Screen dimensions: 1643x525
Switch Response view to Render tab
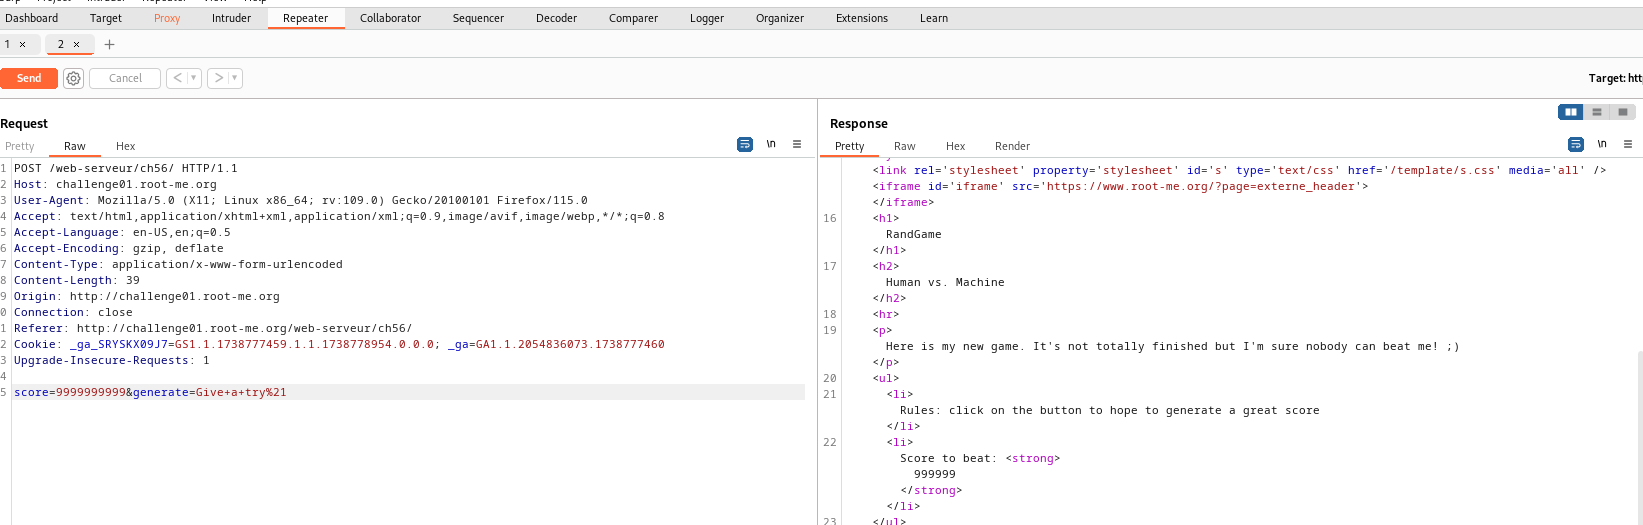(x=1012, y=146)
